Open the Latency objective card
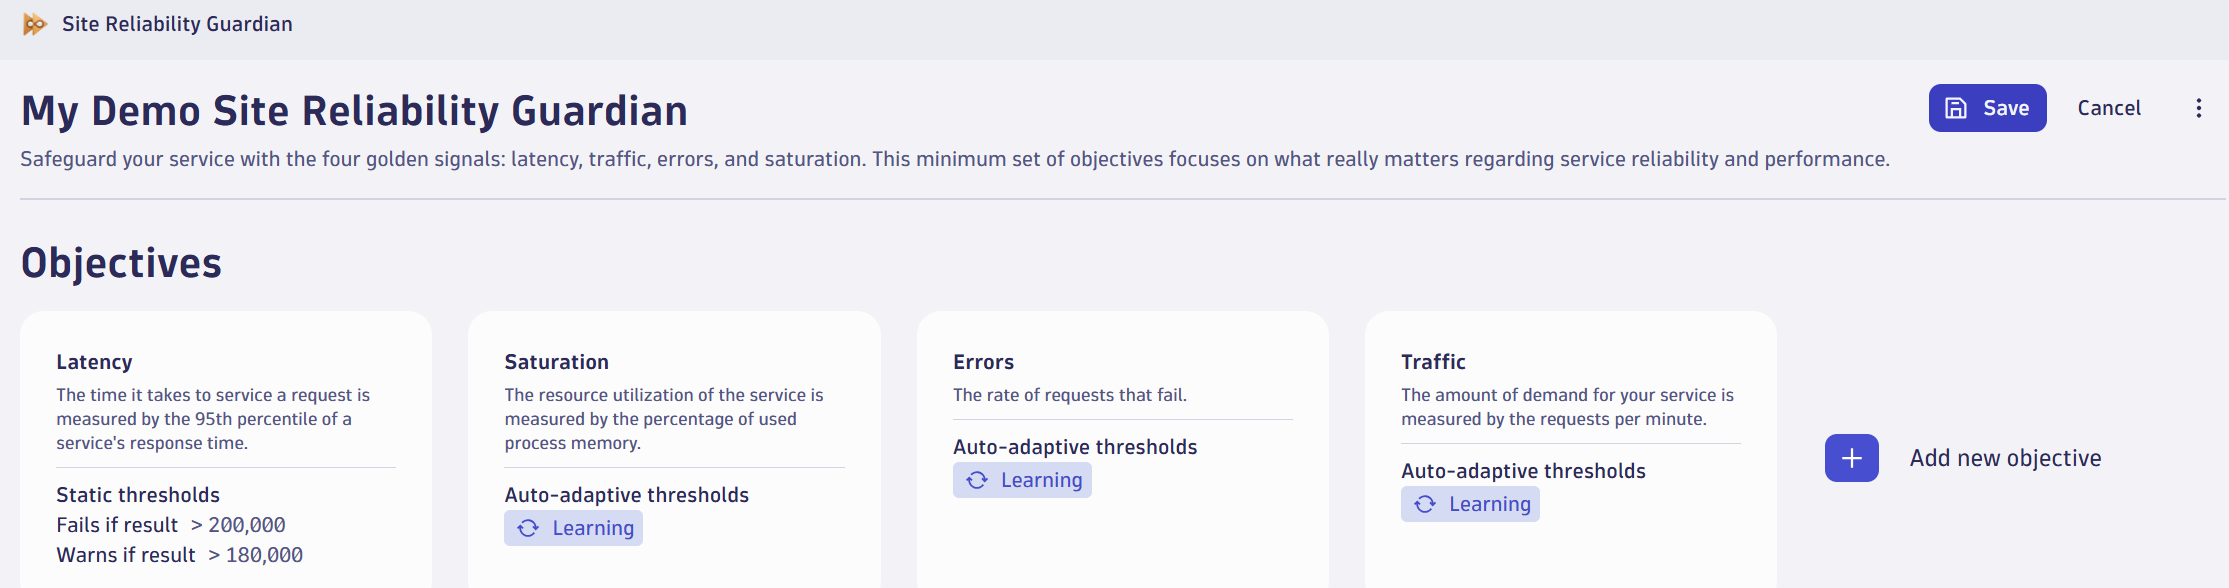2229x588 pixels. pos(226,450)
